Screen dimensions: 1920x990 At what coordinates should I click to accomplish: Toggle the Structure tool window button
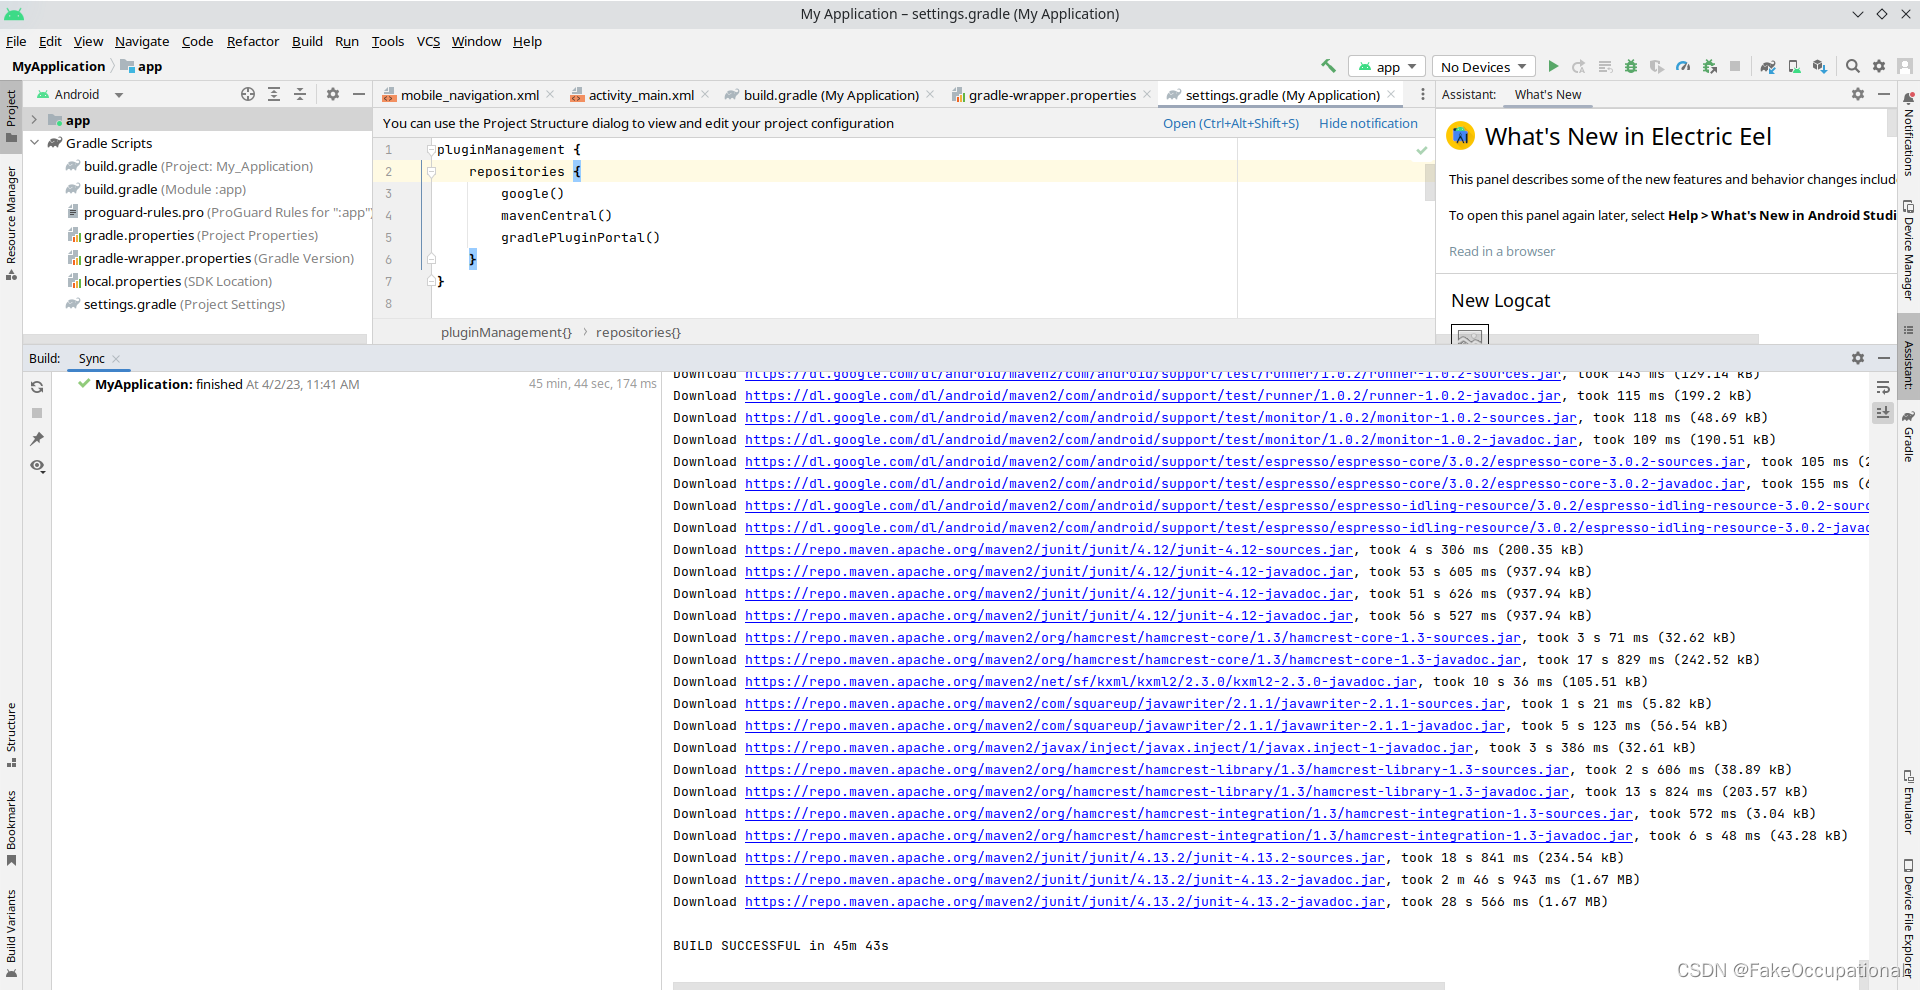pyautogui.click(x=11, y=735)
